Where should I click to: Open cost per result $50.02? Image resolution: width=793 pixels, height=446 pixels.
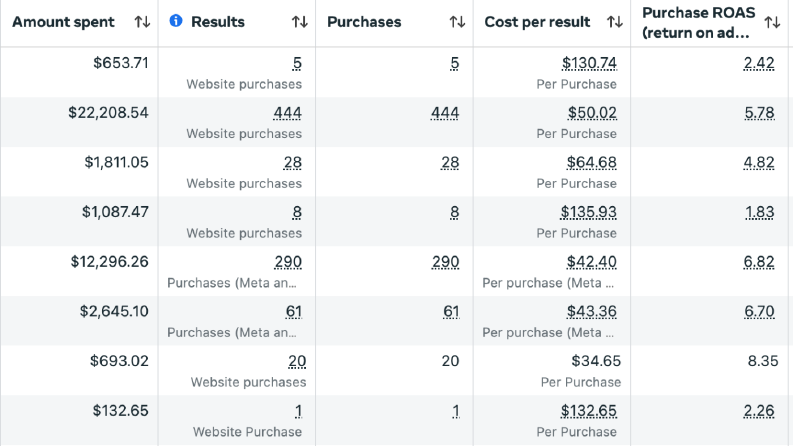592,112
